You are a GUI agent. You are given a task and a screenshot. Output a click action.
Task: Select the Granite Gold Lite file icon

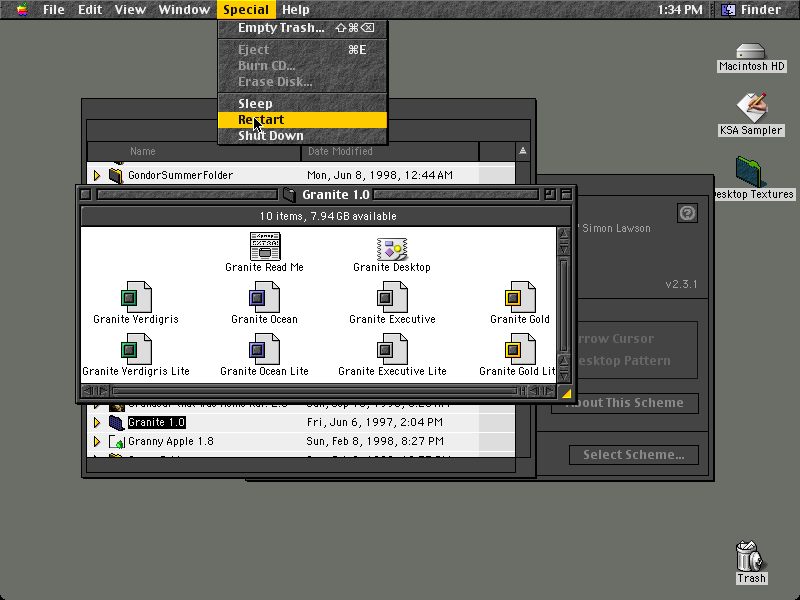[x=520, y=349]
